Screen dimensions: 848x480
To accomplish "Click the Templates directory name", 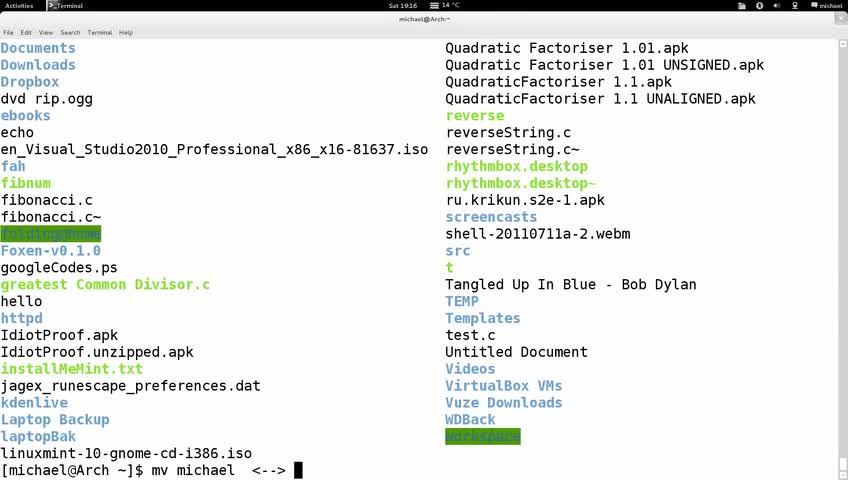I will (482, 318).
